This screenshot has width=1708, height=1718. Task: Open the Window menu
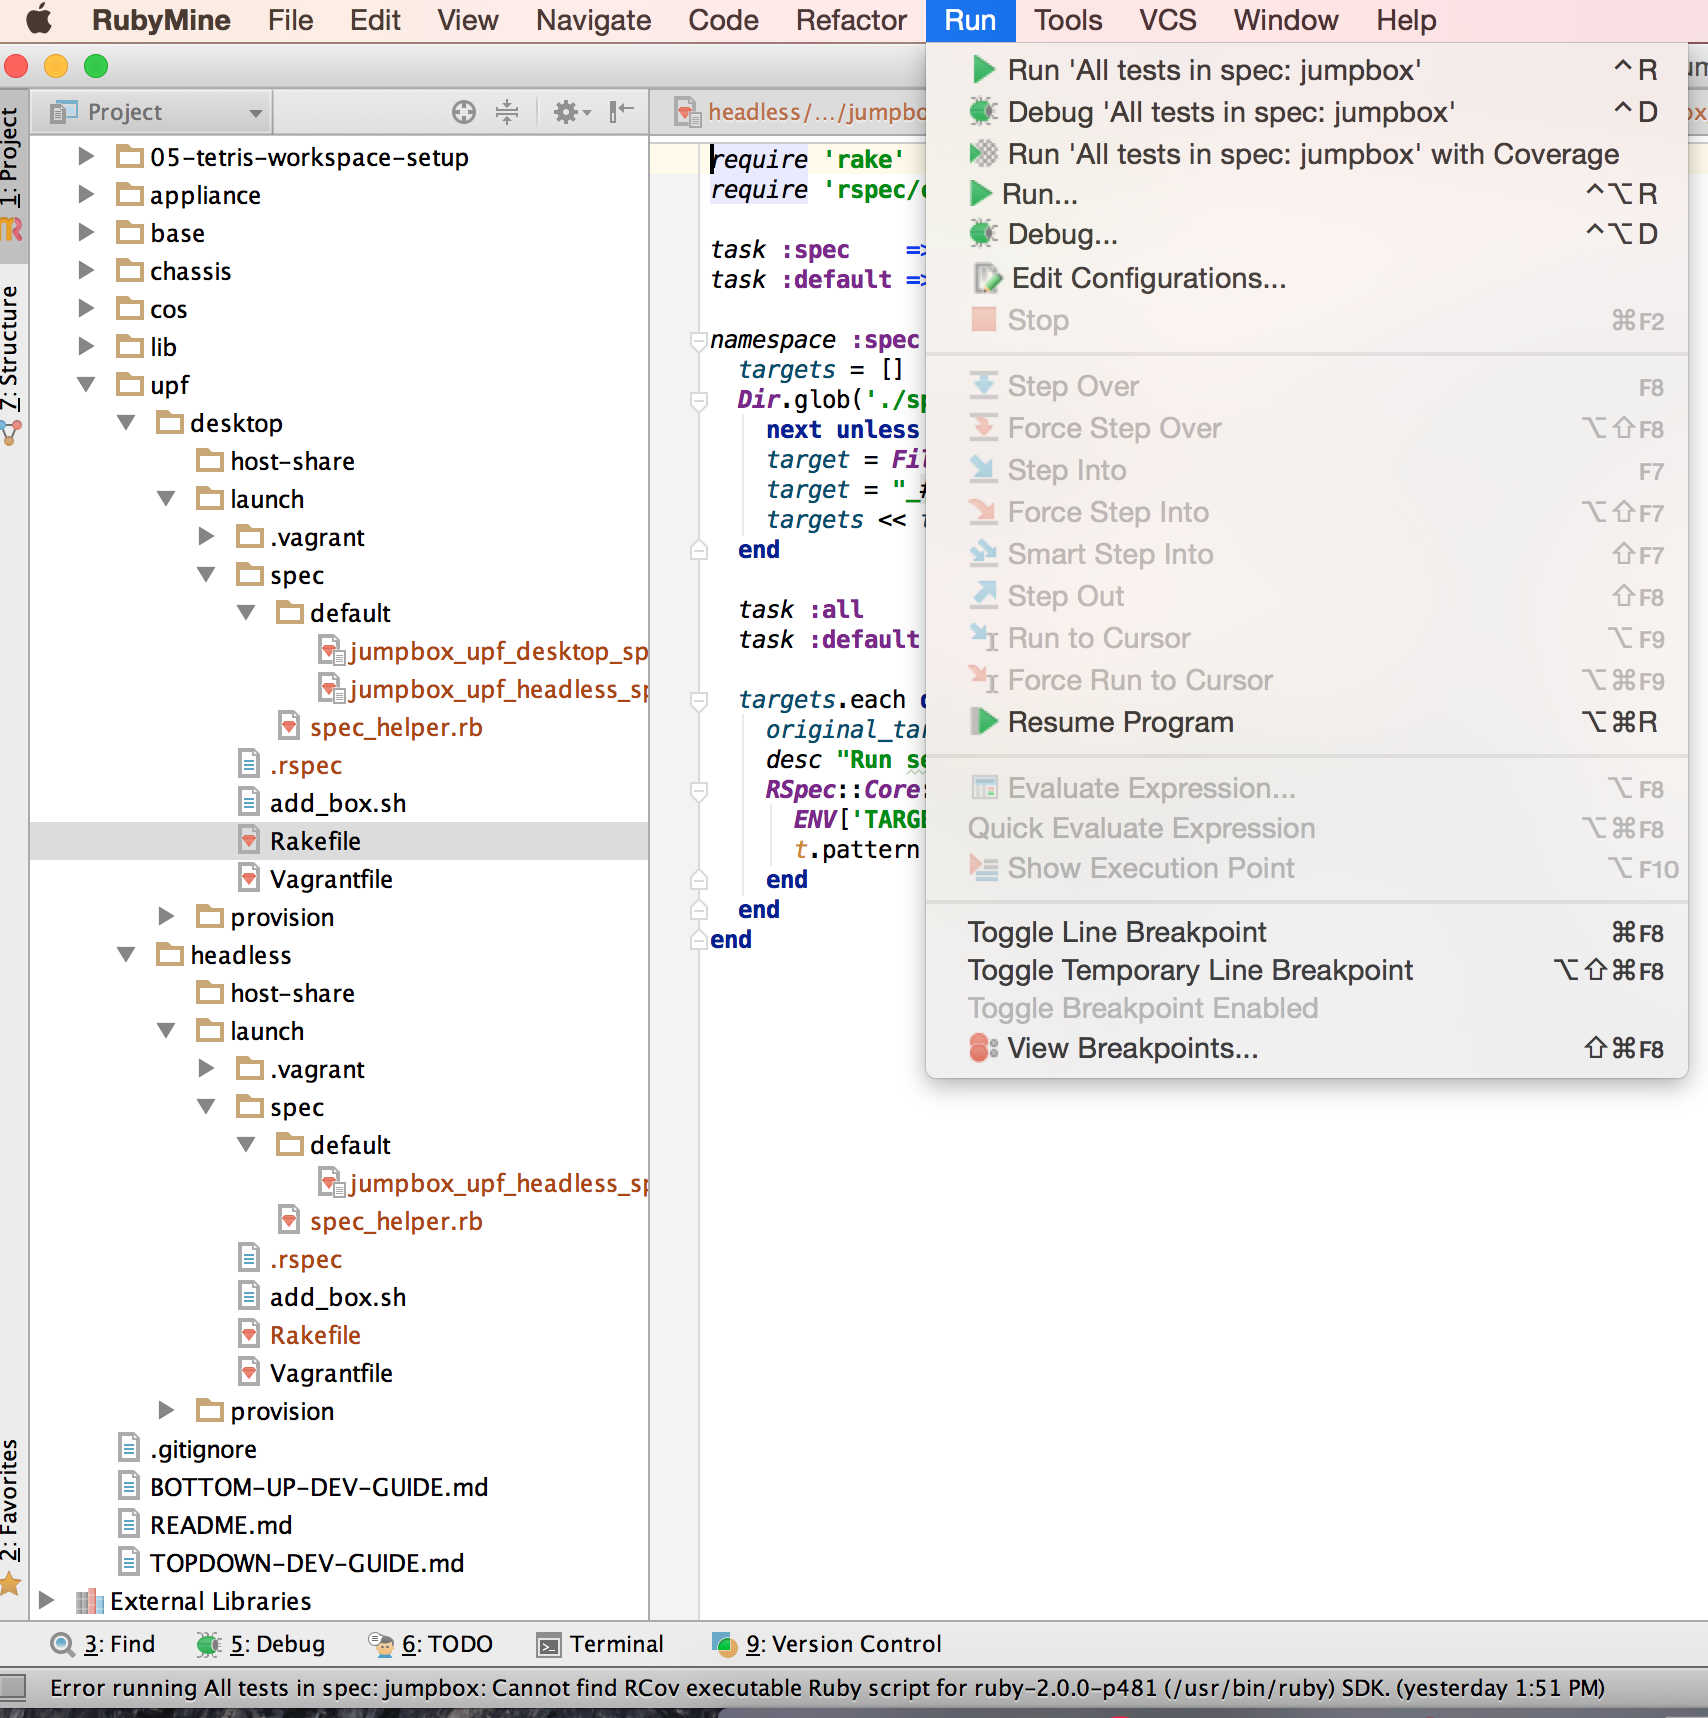pyautogui.click(x=1286, y=20)
